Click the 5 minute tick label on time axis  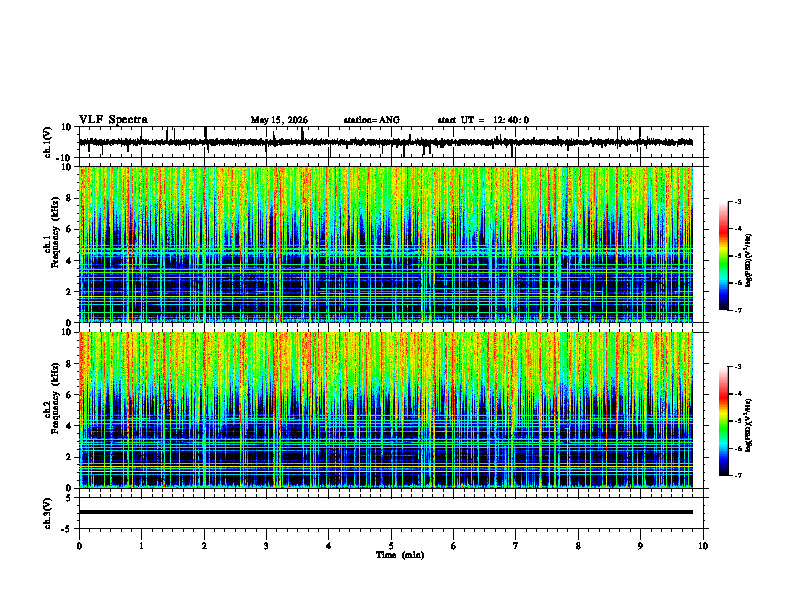click(391, 546)
